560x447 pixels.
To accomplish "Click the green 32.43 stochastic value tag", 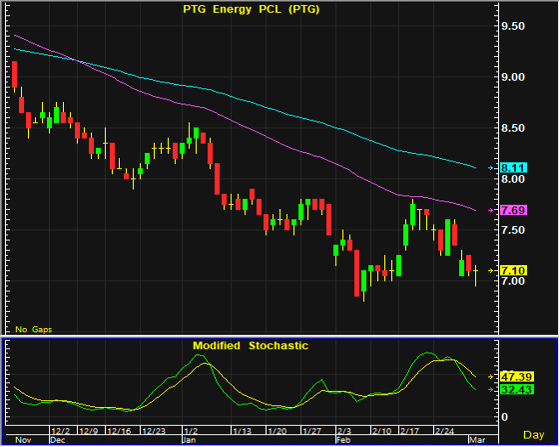I will click(x=517, y=390).
